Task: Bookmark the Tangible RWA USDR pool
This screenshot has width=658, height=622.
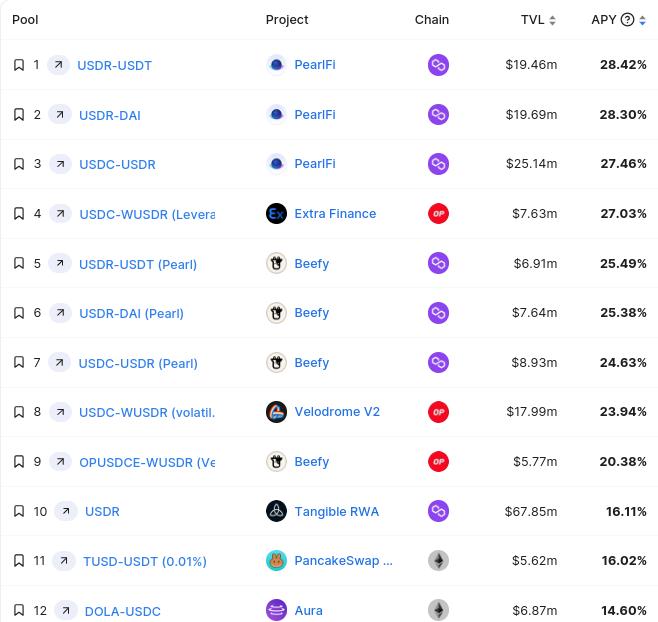Action: 19,511
